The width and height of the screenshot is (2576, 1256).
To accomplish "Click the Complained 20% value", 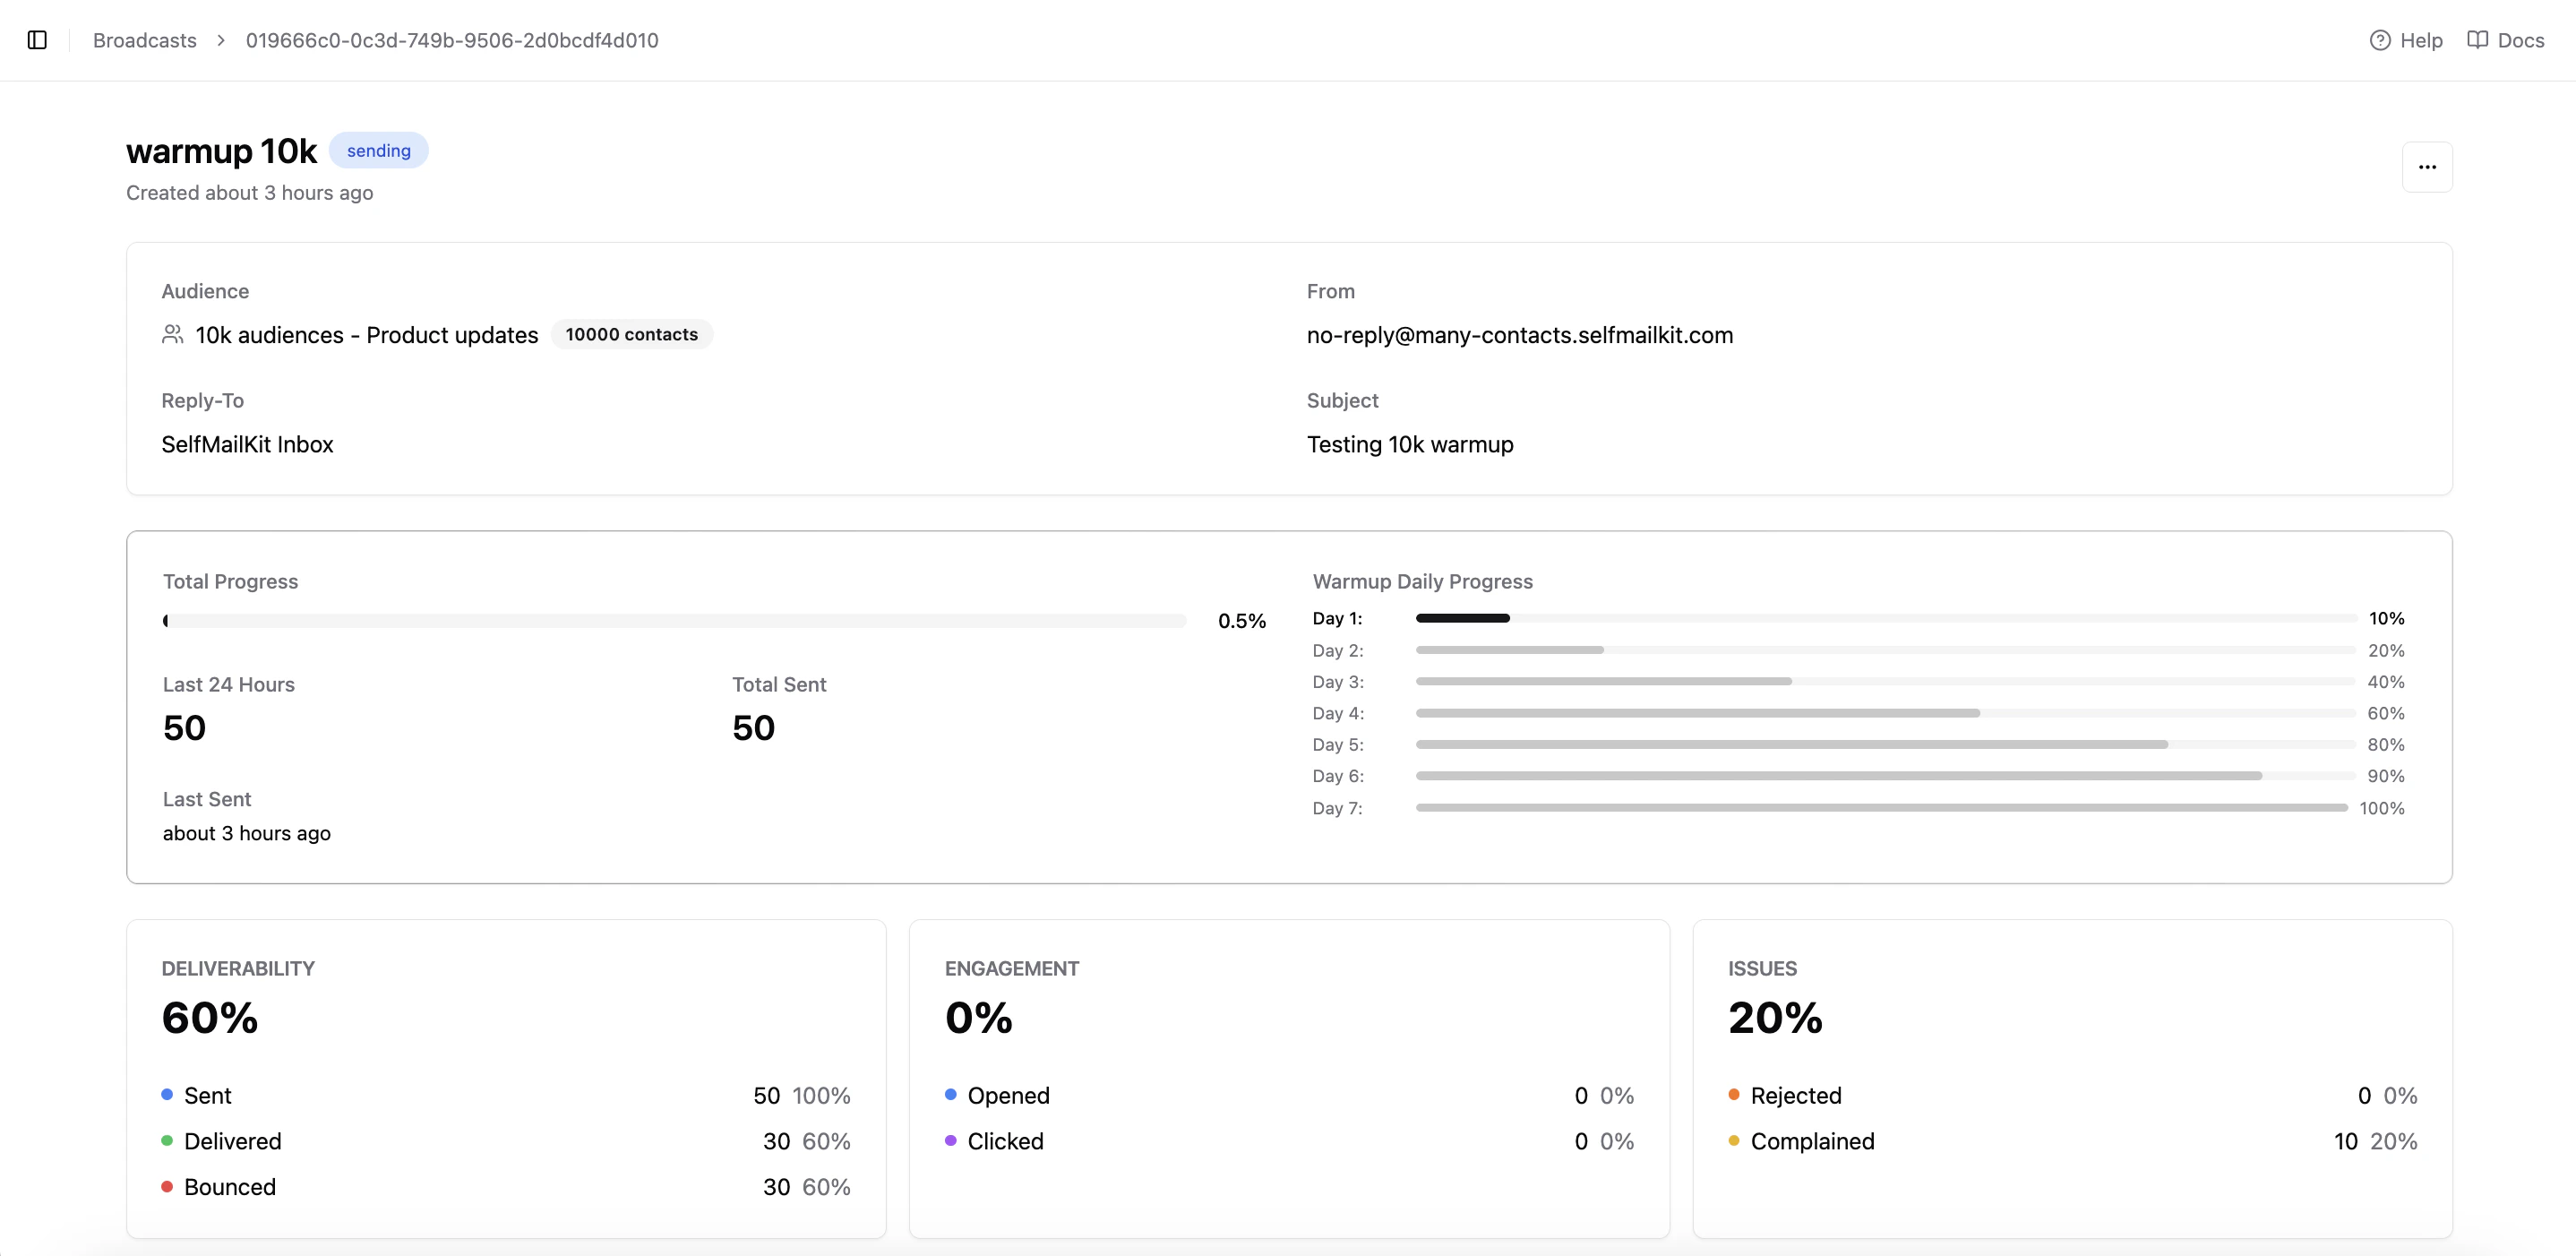I will point(2393,1141).
